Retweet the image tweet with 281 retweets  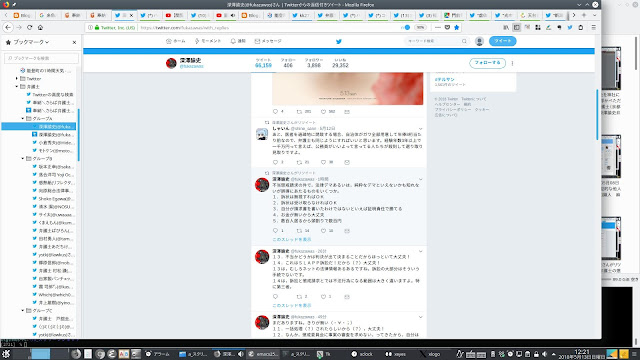click(x=300, y=111)
